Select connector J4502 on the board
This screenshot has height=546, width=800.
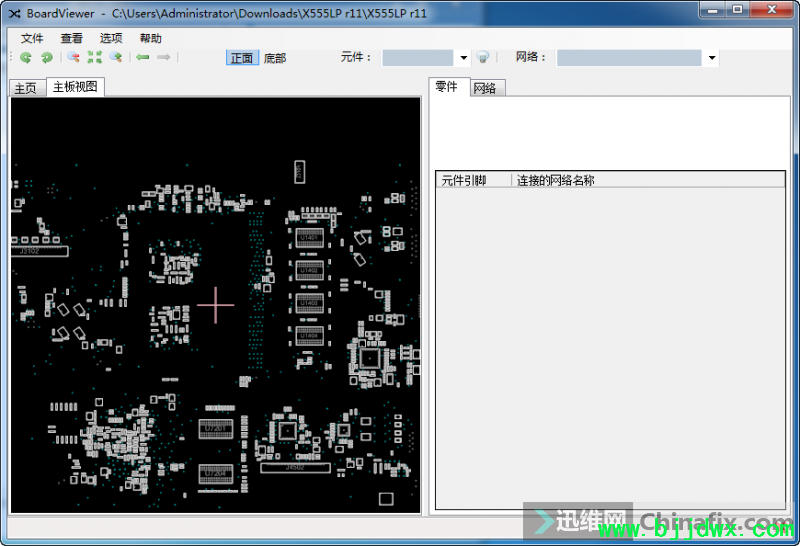pyautogui.click(x=295, y=467)
